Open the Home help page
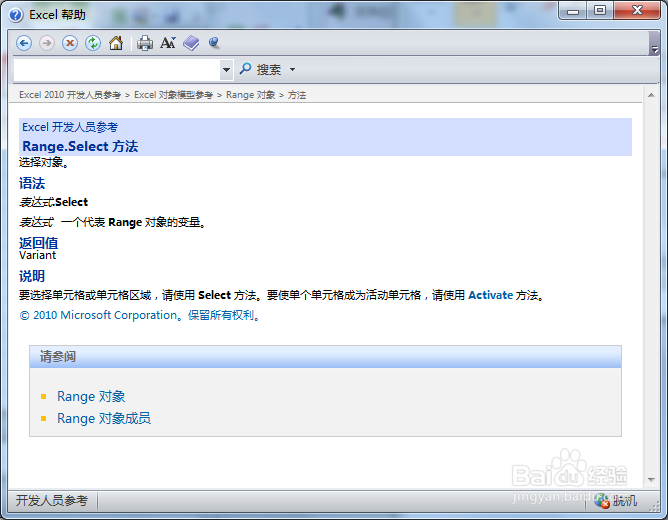 pos(116,43)
